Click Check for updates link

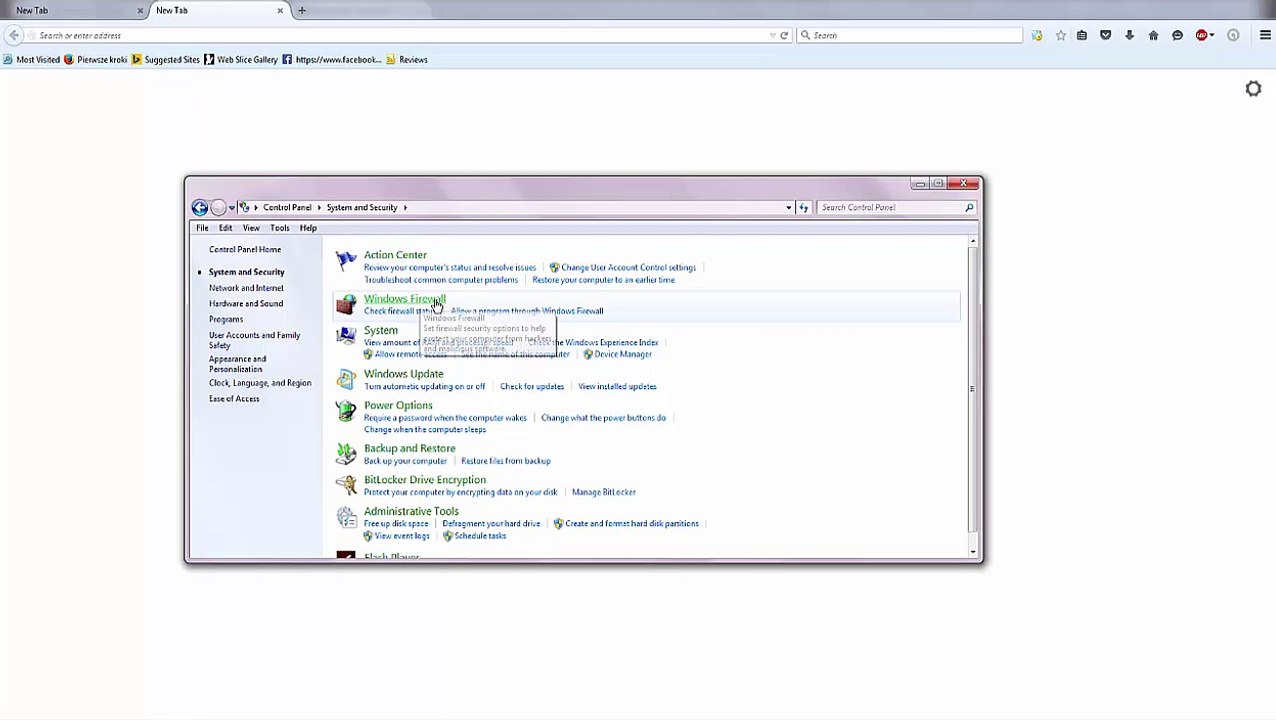click(532, 386)
